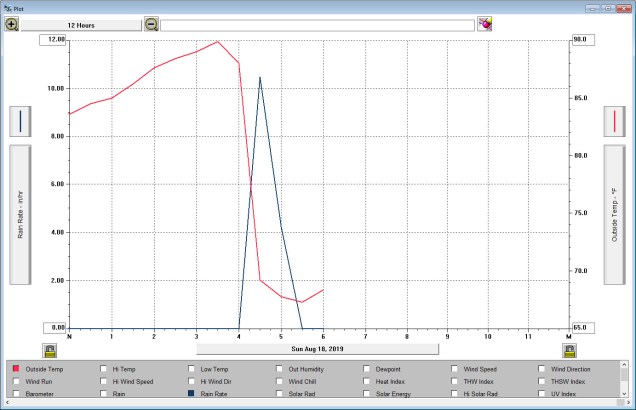
Task: Enable the Hi Temp checkbox
Action: (x=104, y=369)
